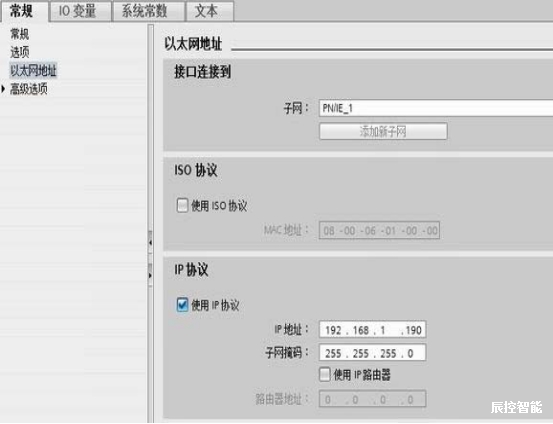553x424 pixels.
Task: Open the 子网 PN/IE_1 dropdown
Action: [436, 108]
